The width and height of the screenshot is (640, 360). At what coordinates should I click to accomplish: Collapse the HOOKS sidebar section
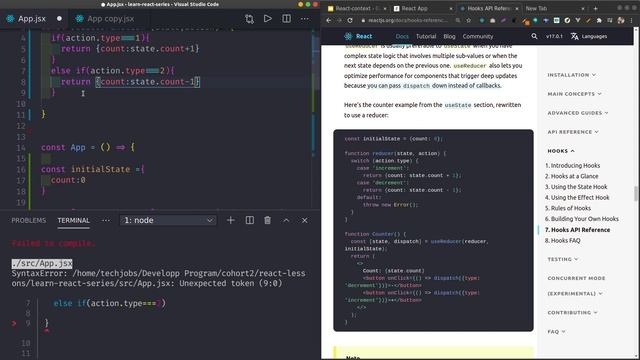(561, 151)
